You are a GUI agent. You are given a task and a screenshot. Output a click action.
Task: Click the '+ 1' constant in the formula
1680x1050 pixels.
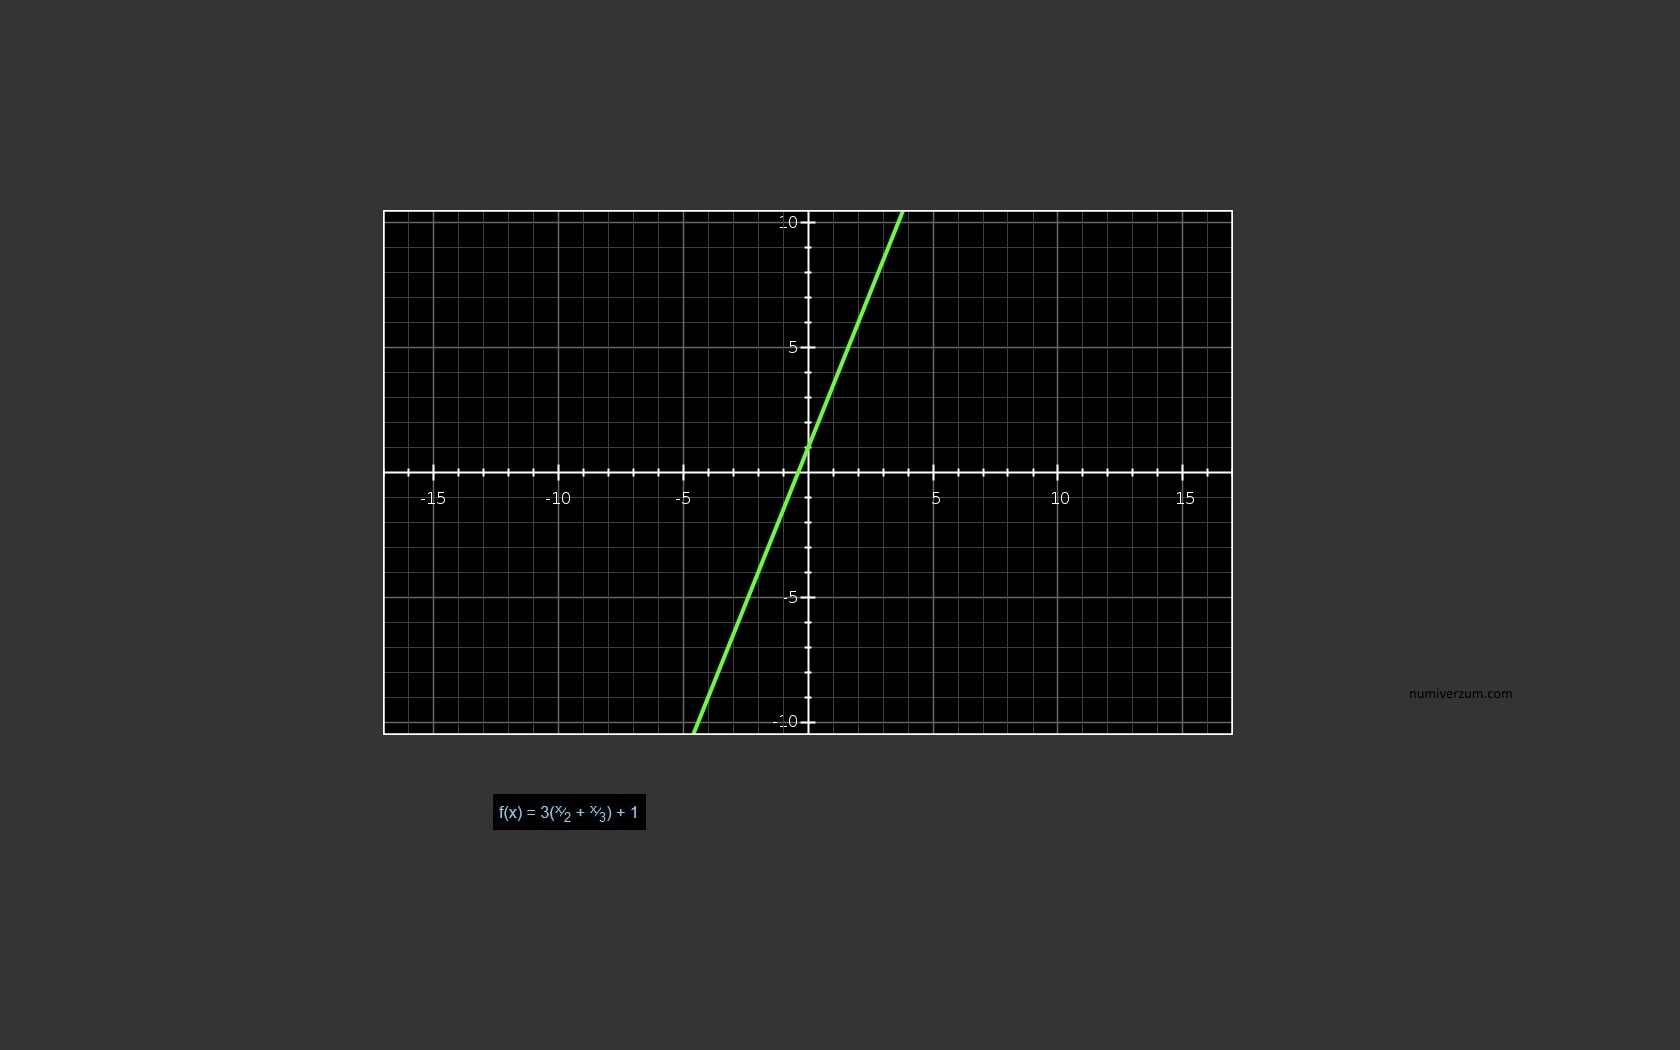point(627,812)
